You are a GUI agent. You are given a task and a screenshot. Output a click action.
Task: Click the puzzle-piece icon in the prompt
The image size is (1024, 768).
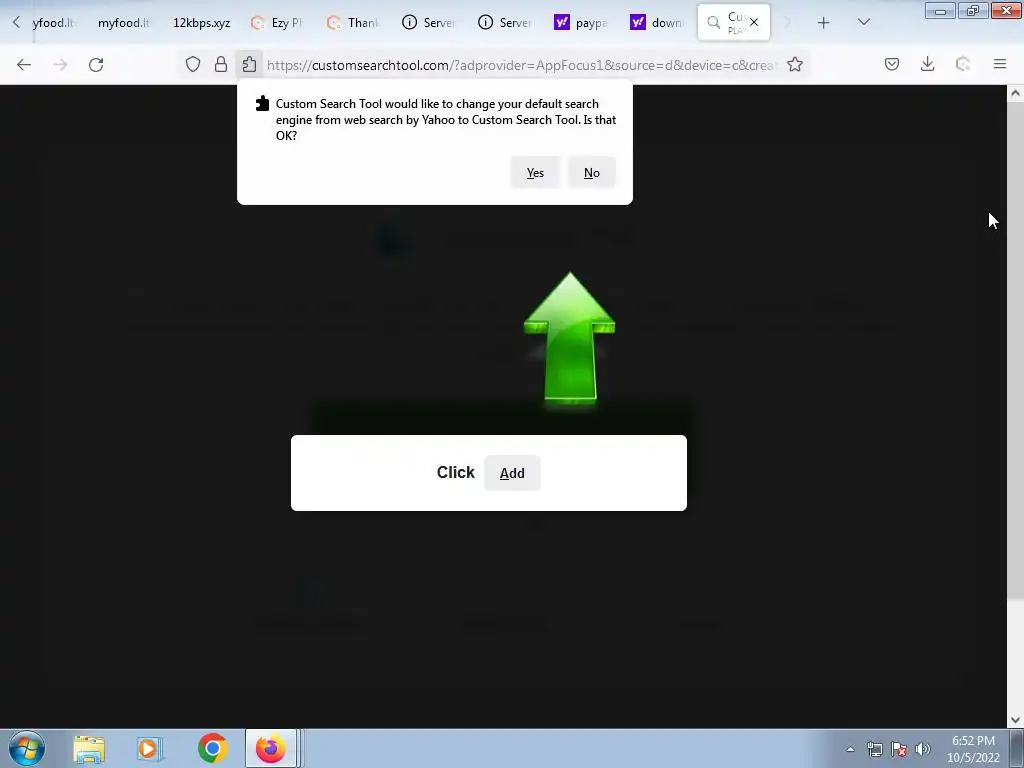pyautogui.click(x=262, y=104)
